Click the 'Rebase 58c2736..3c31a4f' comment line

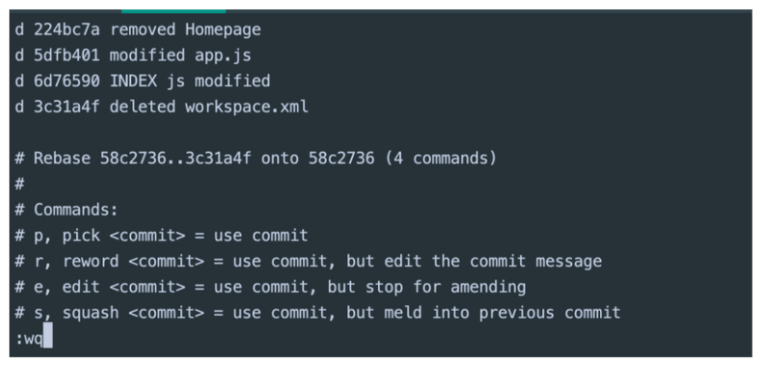[255, 158]
